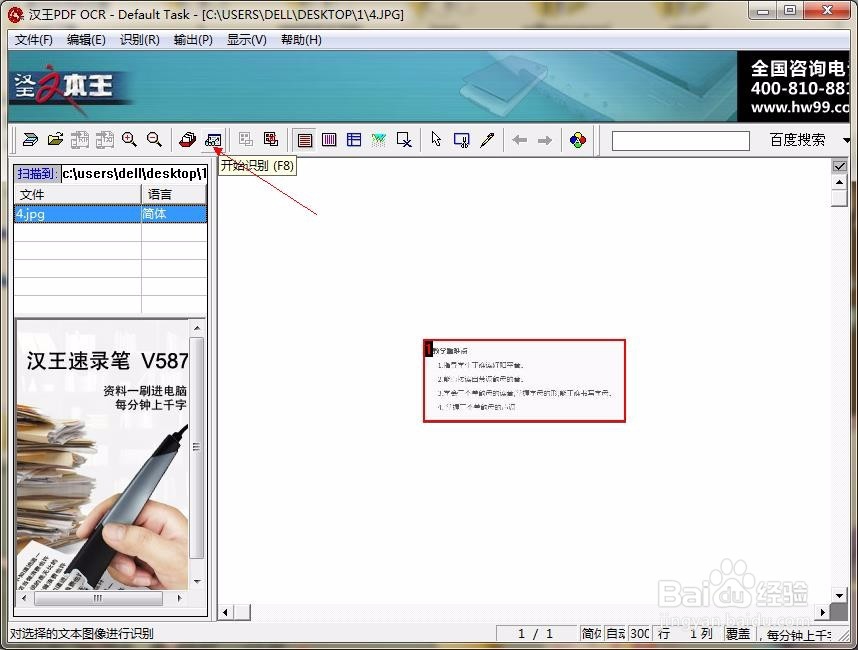Image resolution: width=858 pixels, height=650 pixels.
Task: Click the ad panel scroll down arrow
Action: [197, 582]
